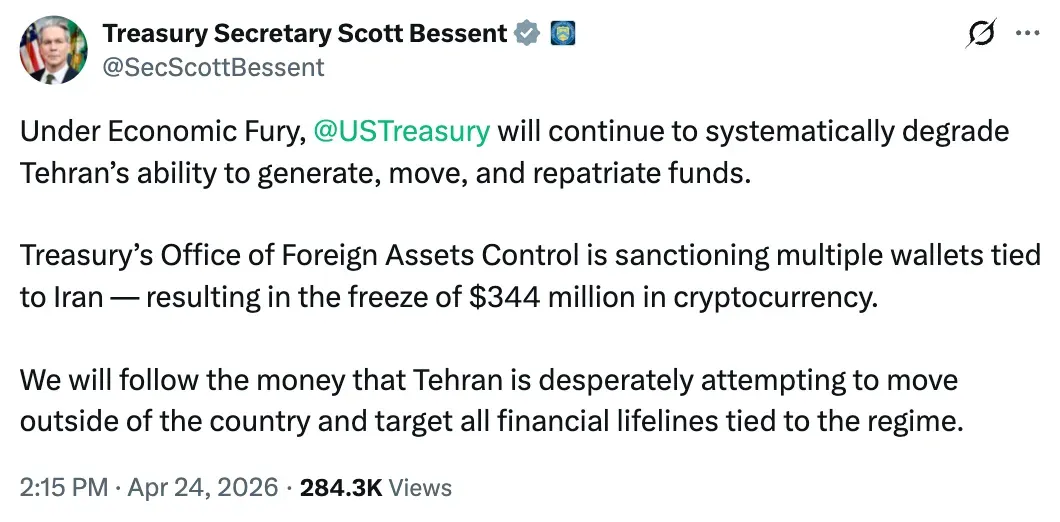Click the name Treasury Secretary Scott Bessent

304,34
